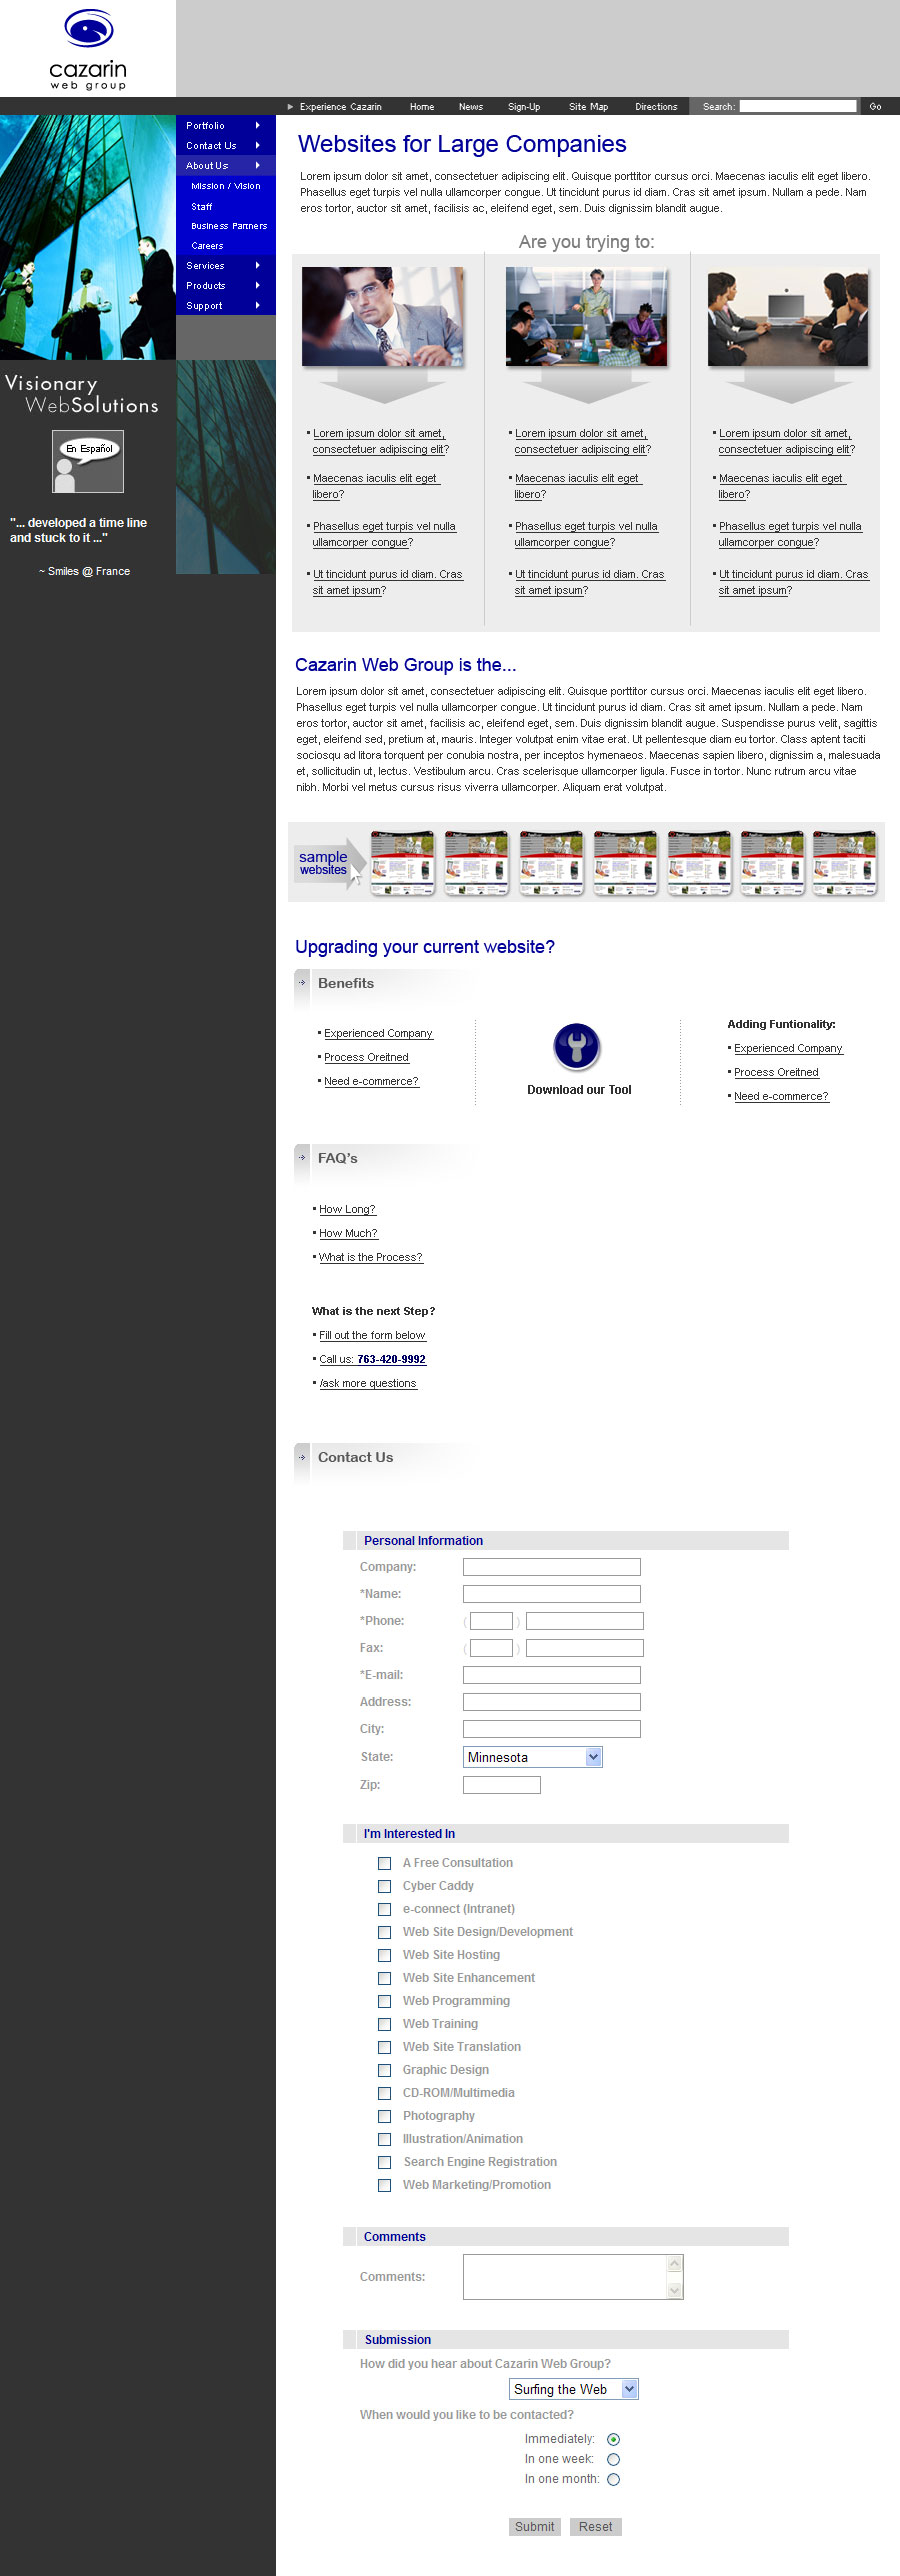Open the first sample website thumbnail

pos(403,863)
